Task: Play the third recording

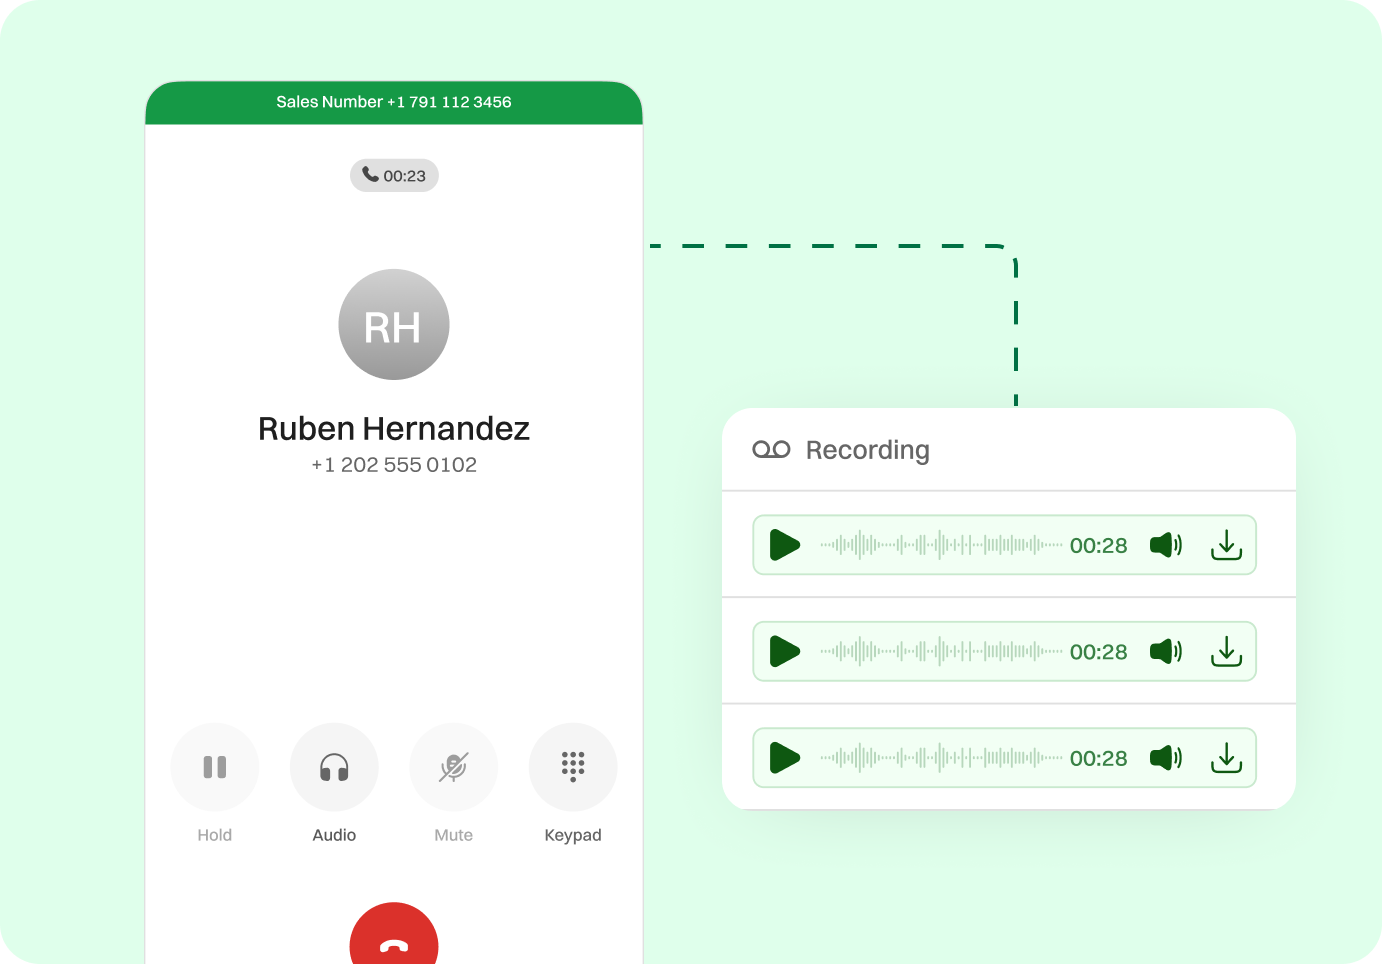Action: 785,758
